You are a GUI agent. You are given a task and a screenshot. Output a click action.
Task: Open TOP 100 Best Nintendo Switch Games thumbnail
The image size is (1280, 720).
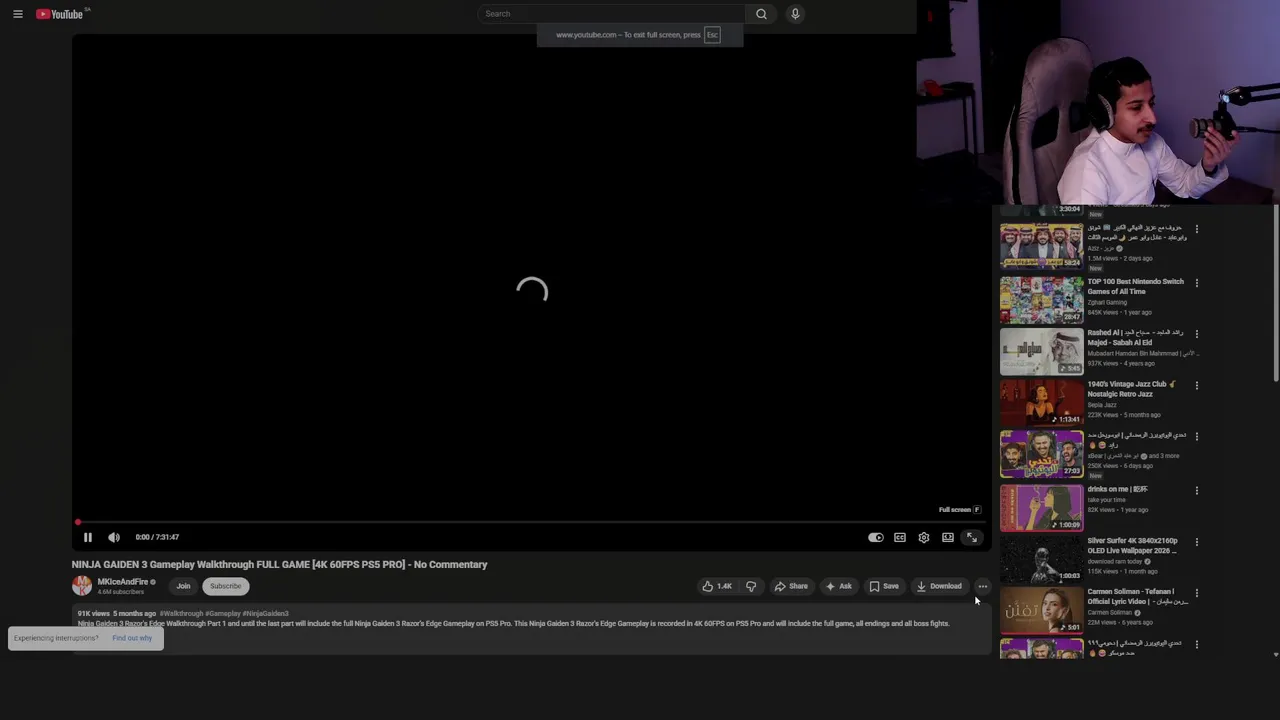pos(1041,300)
